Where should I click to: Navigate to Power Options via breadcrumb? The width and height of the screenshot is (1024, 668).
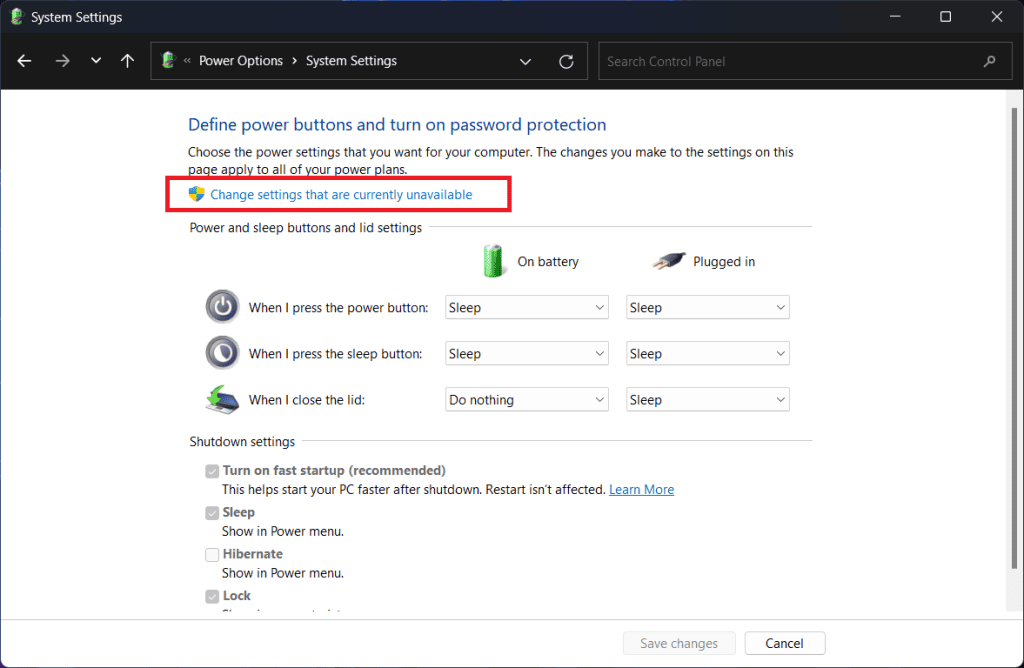[240, 60]
